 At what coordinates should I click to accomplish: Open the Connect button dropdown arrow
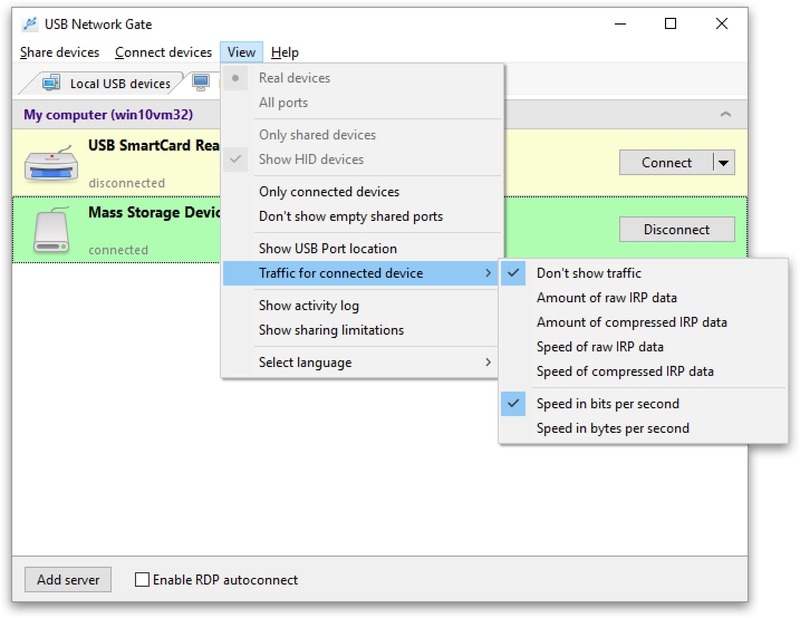[x=723, y=163]
